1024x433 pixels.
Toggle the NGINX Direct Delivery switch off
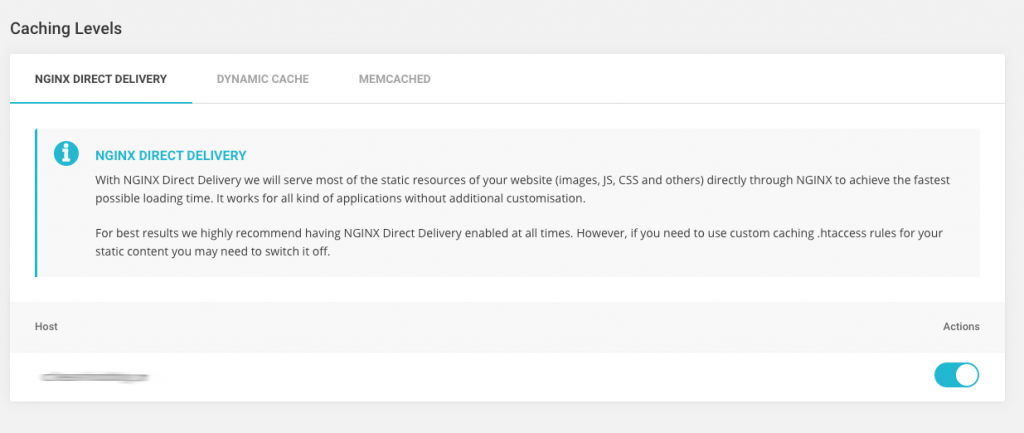pos(957,376)
